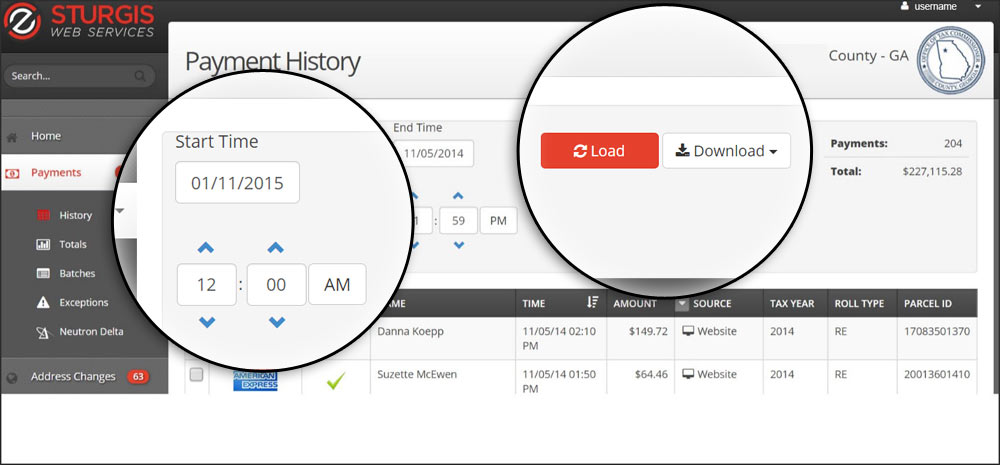This screenshot has height=465, width=1000.
Task: Click the TIME sort descending icon
Action: (x=592, y=303)
